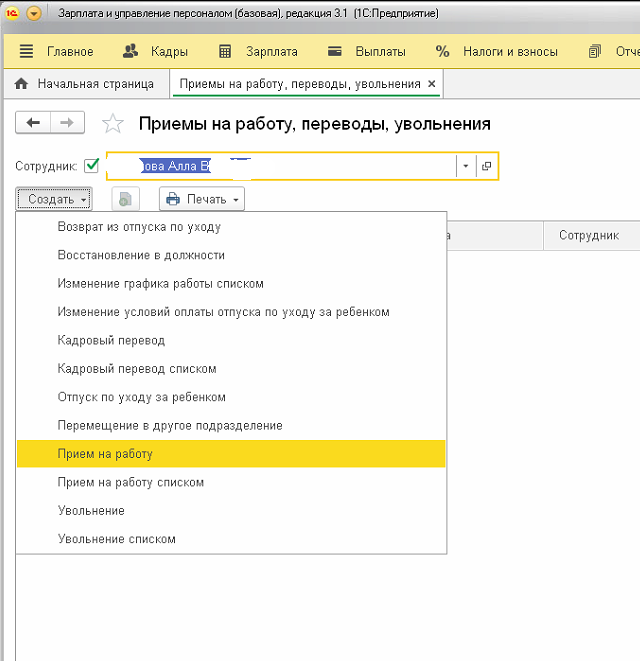Image resolution: width=640 pixels, height=661 pixels.
Task: Click the Зарплата calculator icon
Action: click(x=225, y=51)
